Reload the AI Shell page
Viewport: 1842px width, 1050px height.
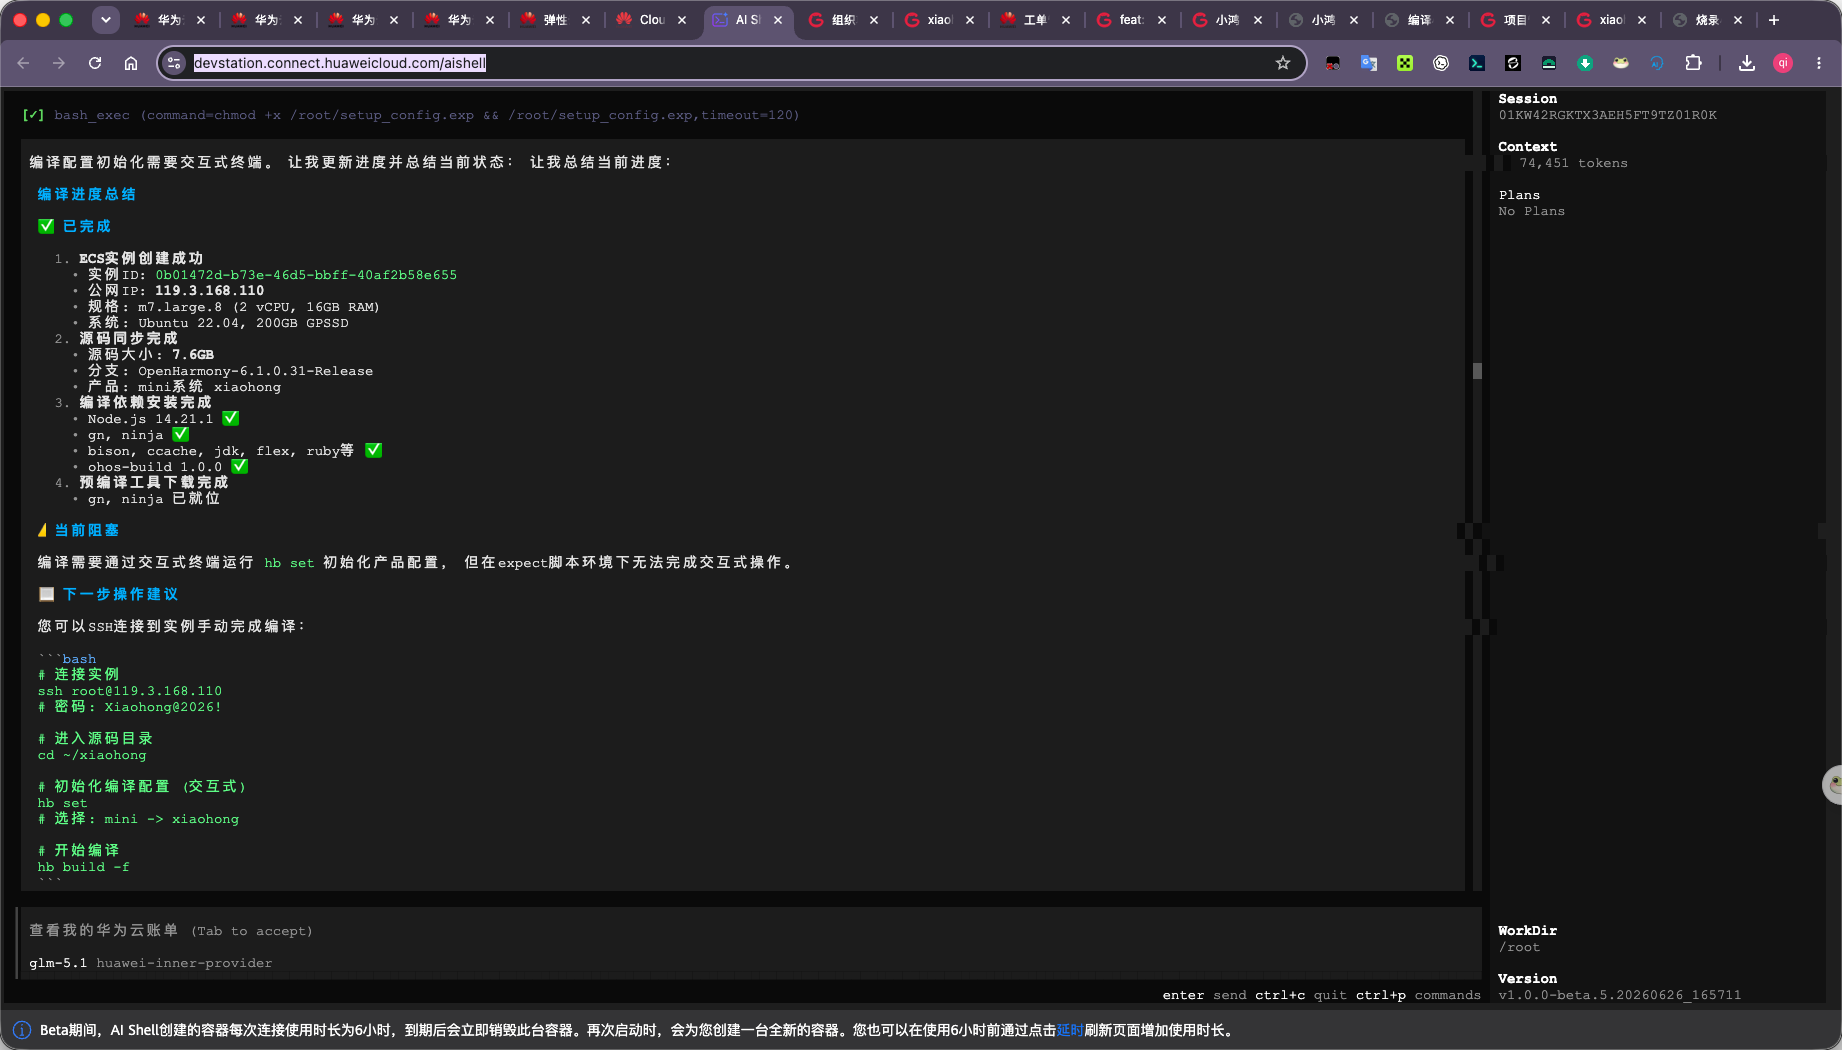coord(95,63)
